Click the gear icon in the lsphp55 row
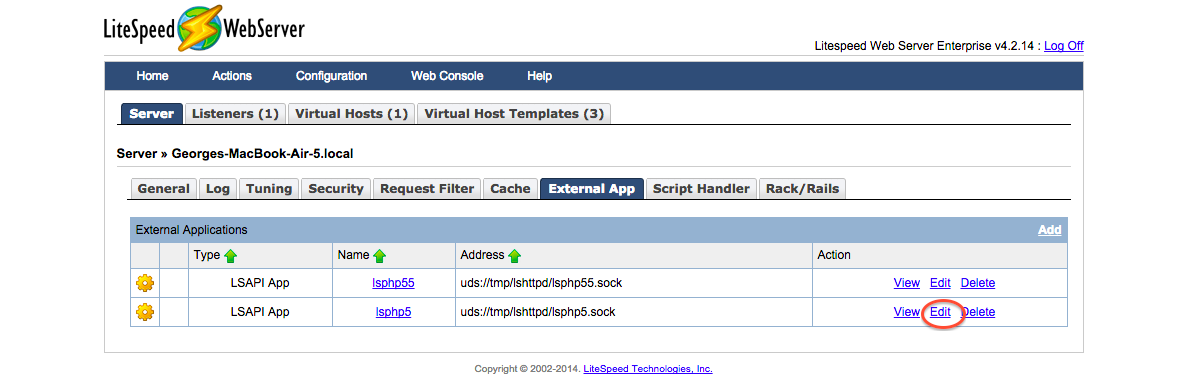This screenshot has height=388, width=1192. (144, 283)
